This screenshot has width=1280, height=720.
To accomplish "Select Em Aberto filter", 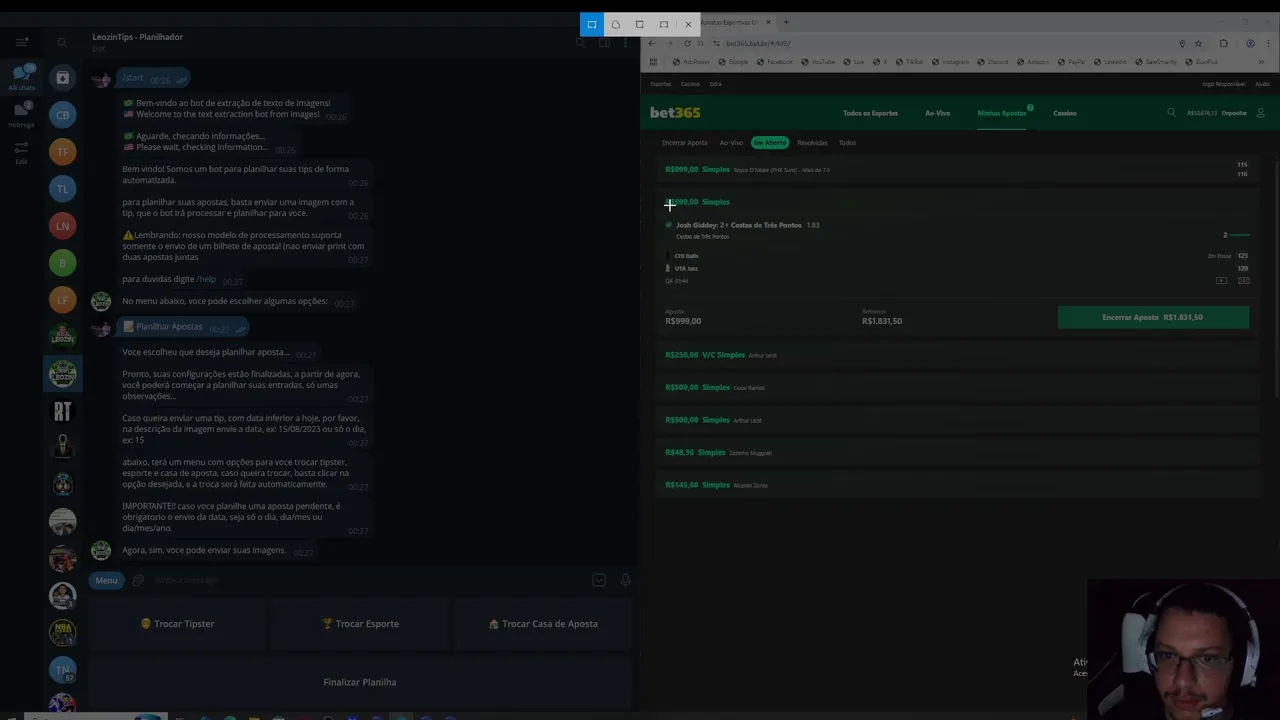I will (770, 143).
